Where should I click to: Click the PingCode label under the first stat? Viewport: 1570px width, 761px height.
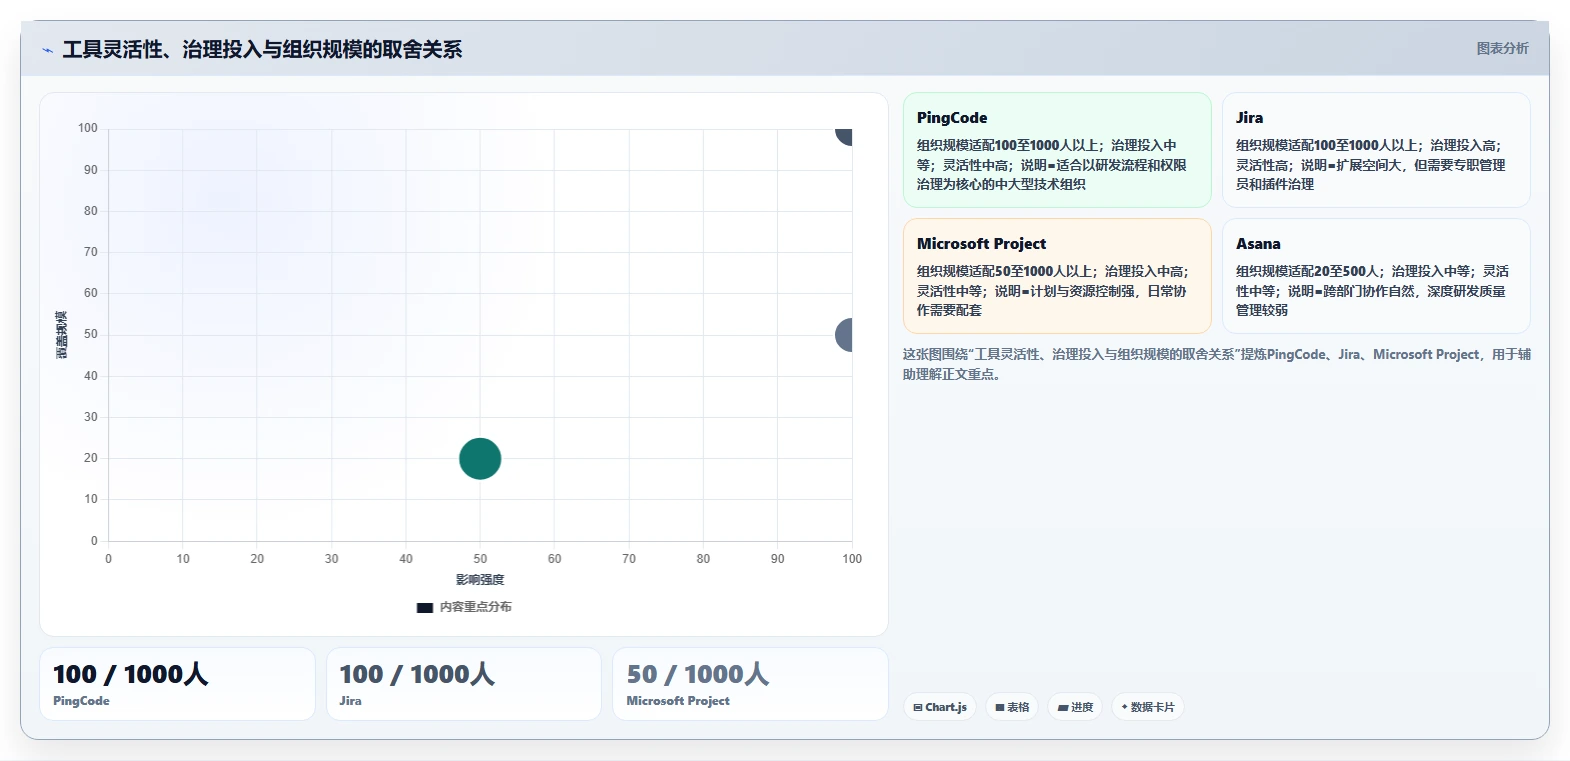pos(81,701)
